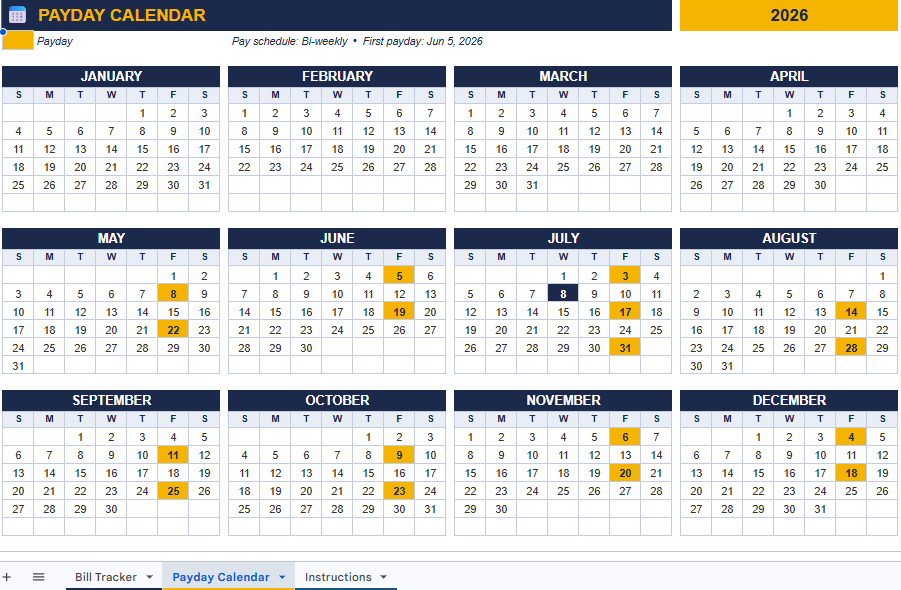Screen dimensions: 901x590
Task: Click the calendar icon beside Payday Calendar title
Action: coord(17,15)
